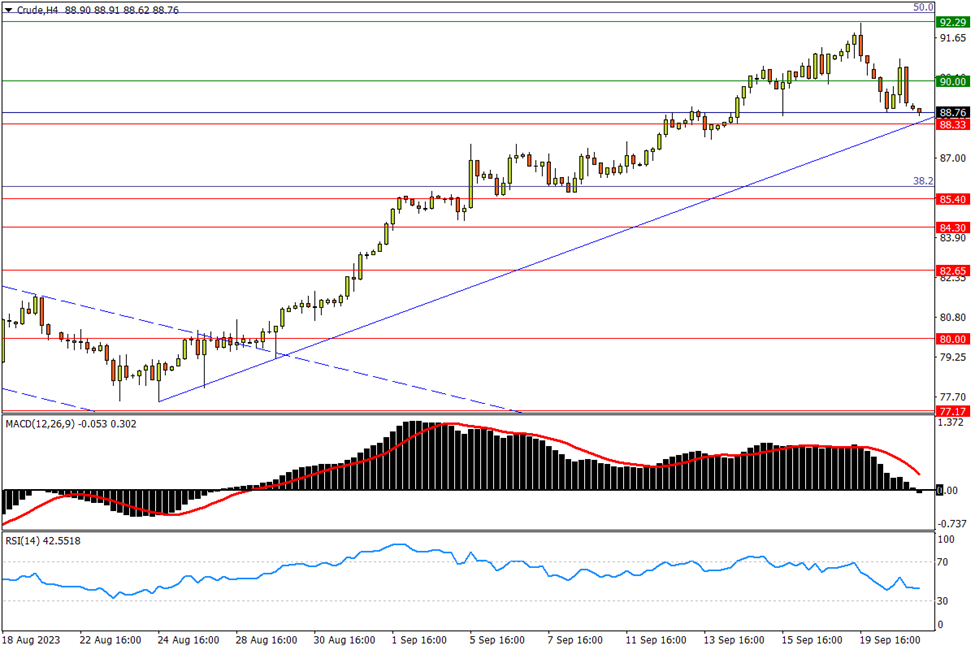
Task: Select the green 90.00 price level tag
Action: coord(952,81)
